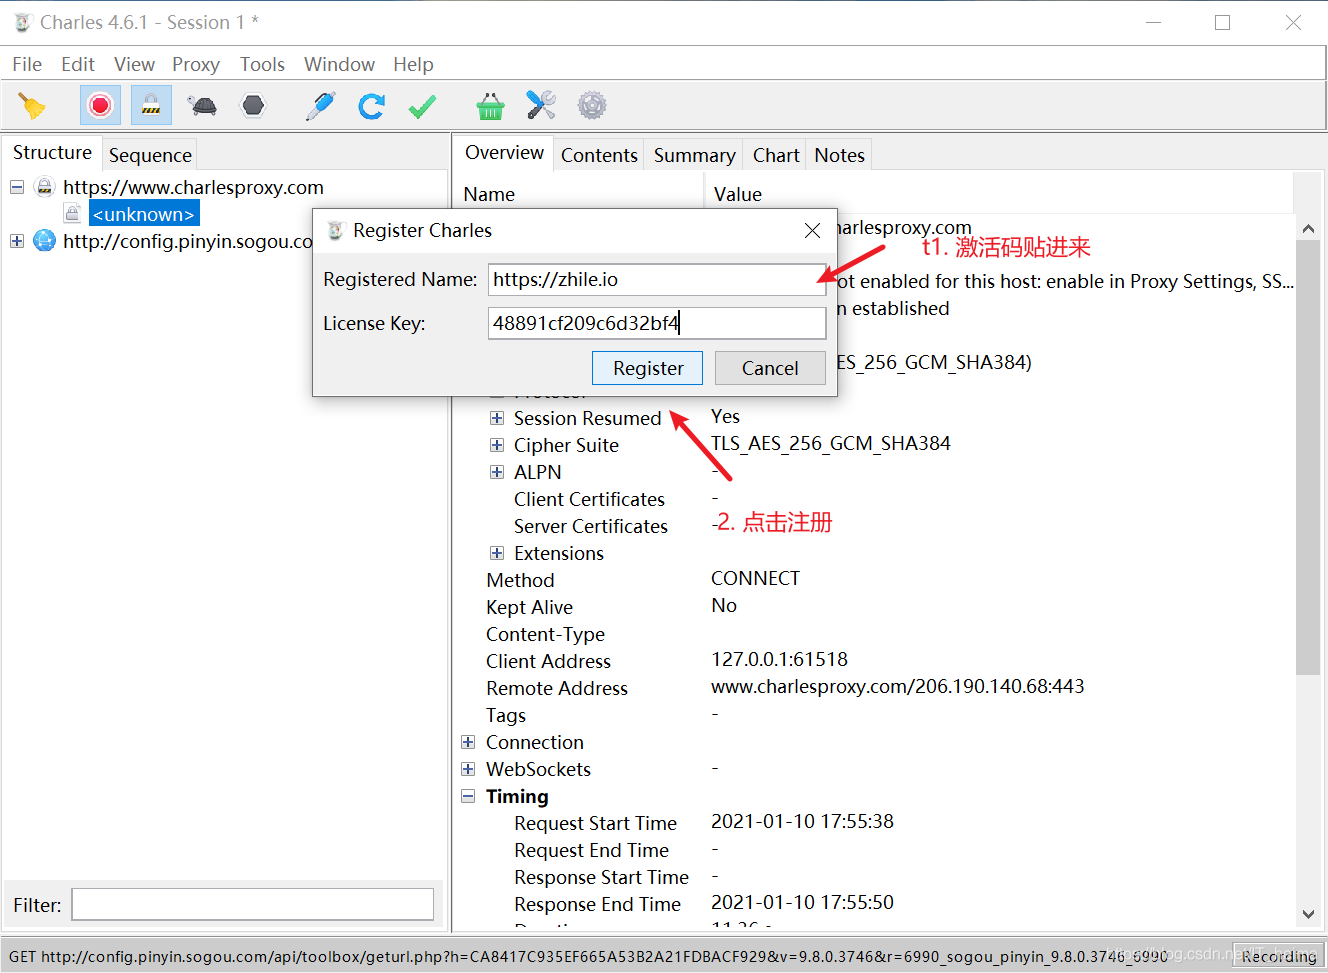Screen dimensions: 1328x973
Task: Click the blue Repeat arrow icon
Action: tap(372, 106)
